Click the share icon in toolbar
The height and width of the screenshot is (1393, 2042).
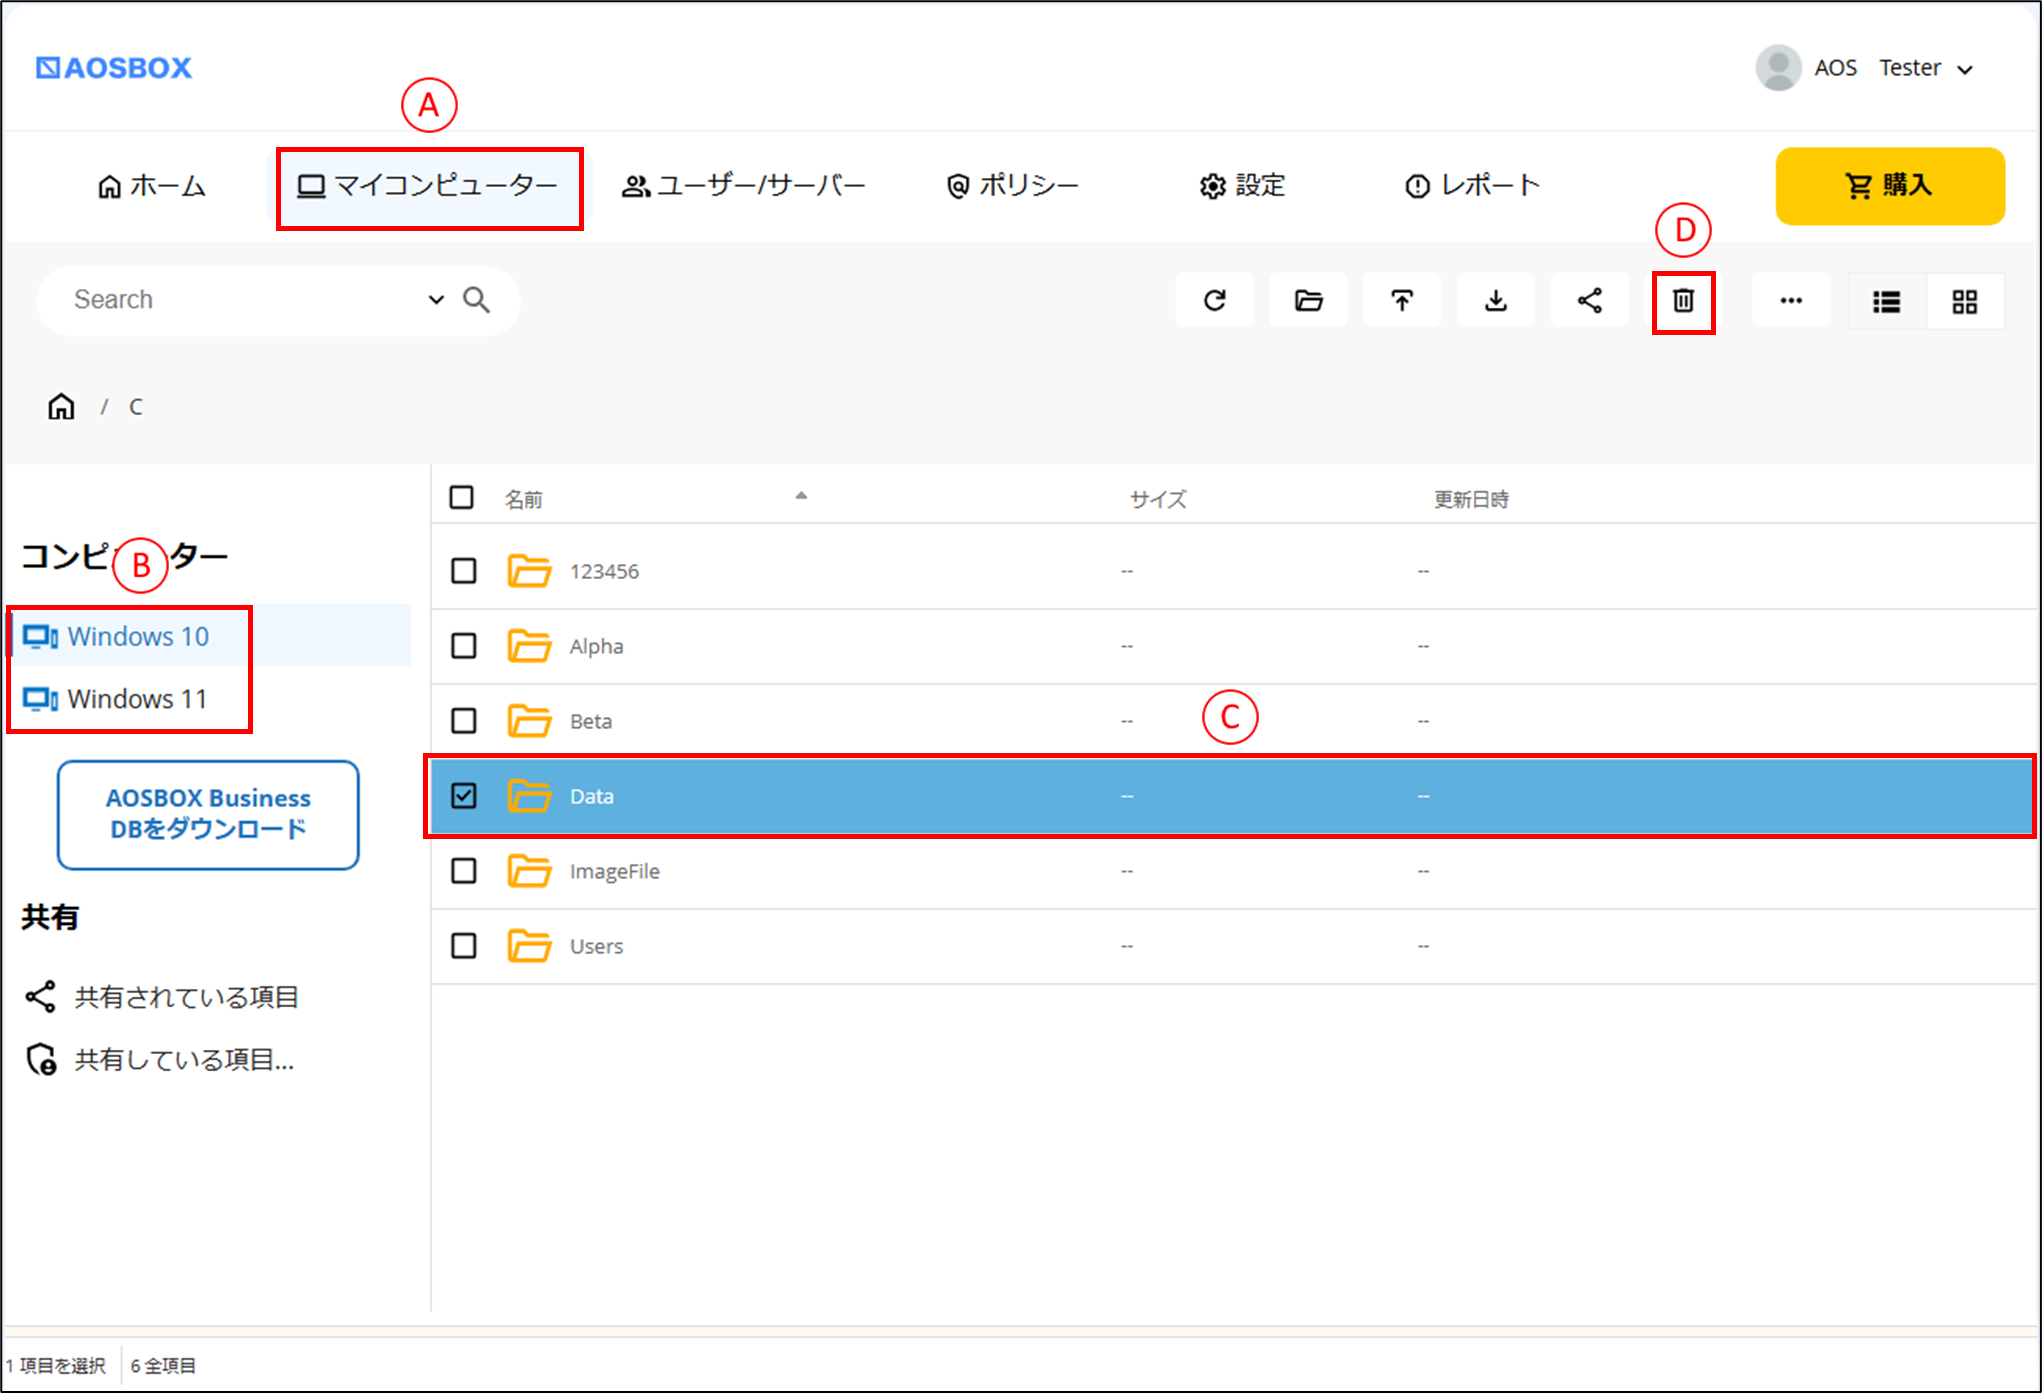1590,300
